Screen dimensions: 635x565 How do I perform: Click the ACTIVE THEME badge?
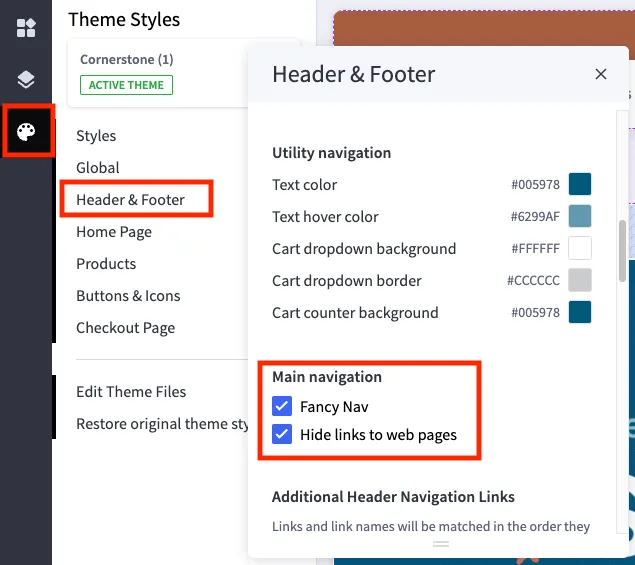coord(126,85)
